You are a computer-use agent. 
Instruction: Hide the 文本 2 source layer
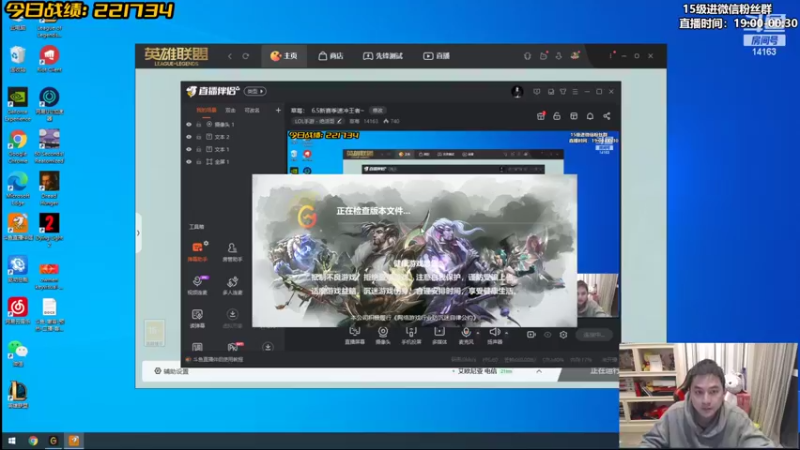[189, 137]
